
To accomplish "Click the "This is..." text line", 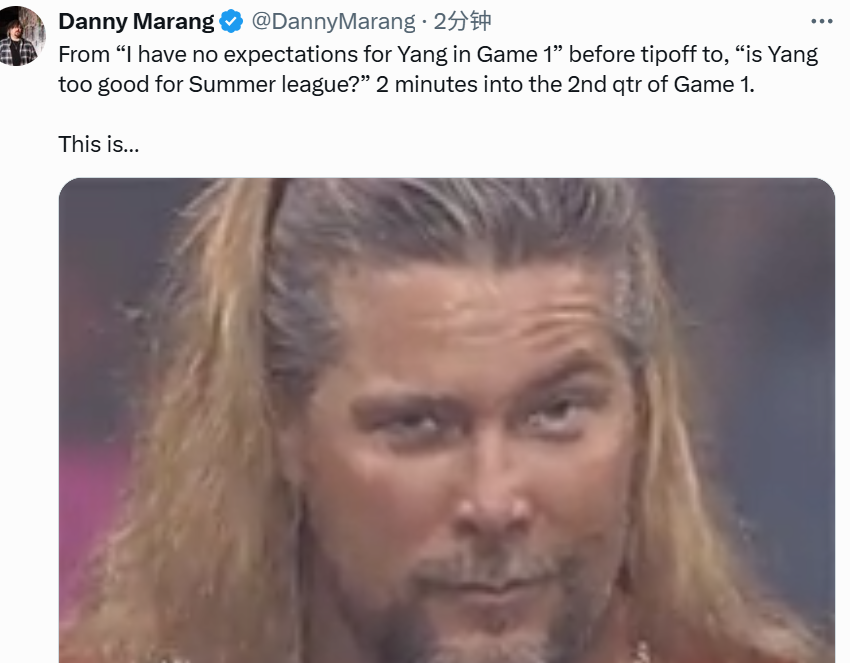I will [98, 144].
